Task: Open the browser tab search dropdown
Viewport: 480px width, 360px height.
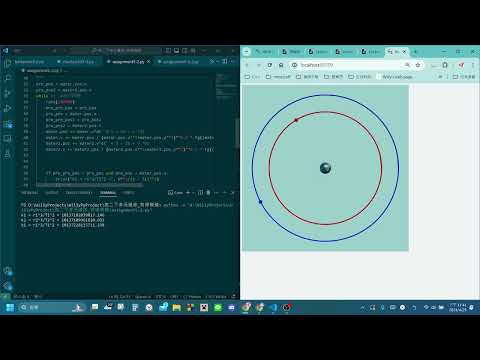Action: click(247, 52)
